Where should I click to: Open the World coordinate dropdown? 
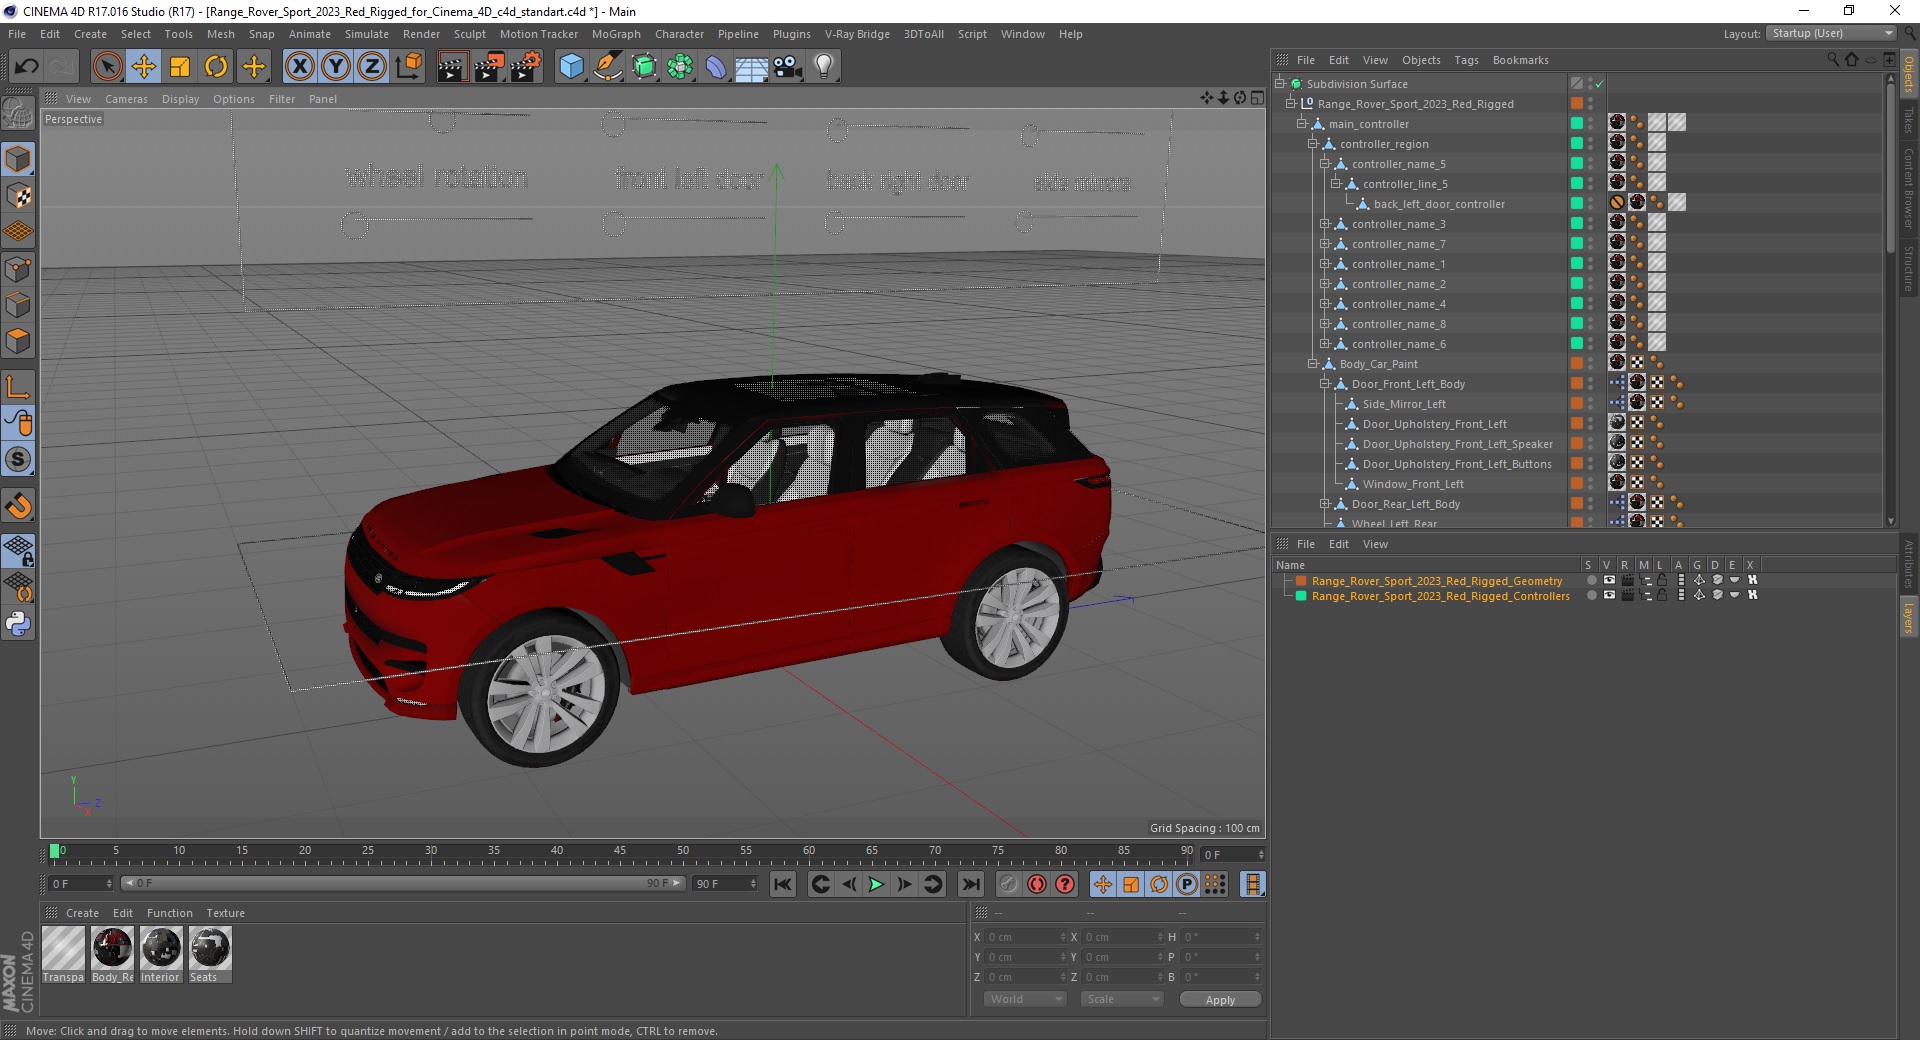(x=1025, y=999)
